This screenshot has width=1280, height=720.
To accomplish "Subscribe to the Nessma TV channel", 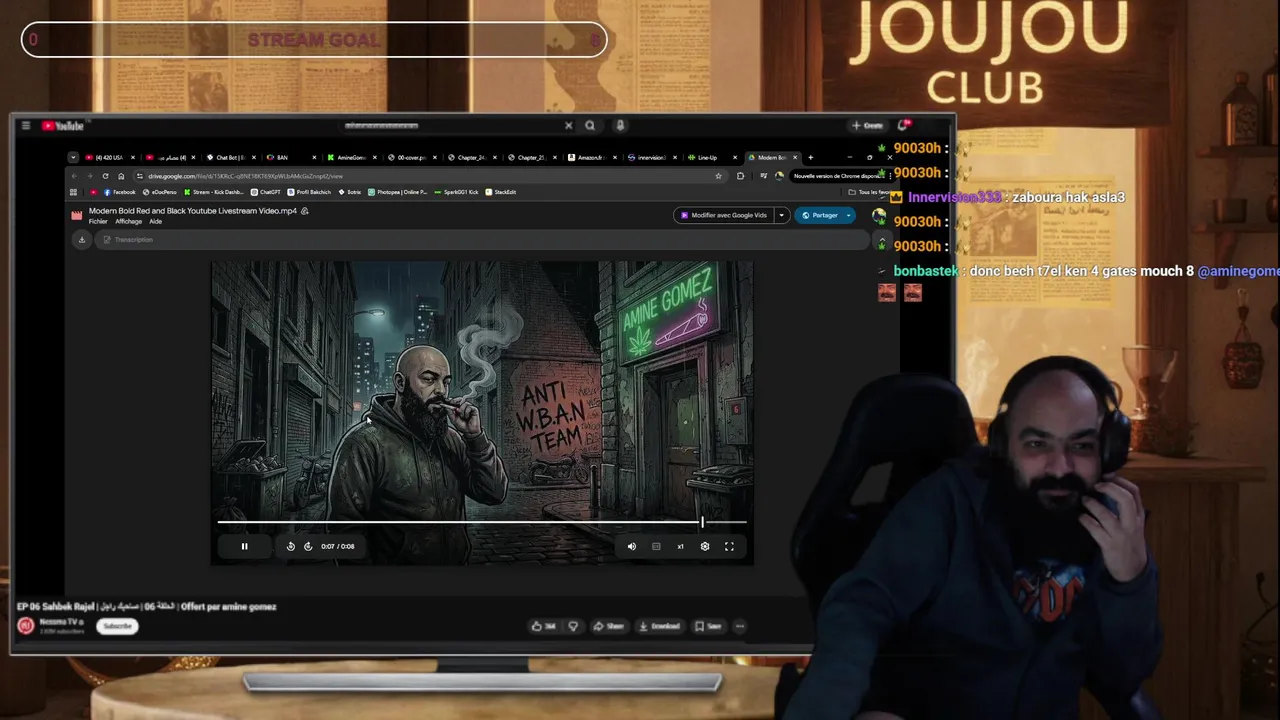I will point(117,626).
